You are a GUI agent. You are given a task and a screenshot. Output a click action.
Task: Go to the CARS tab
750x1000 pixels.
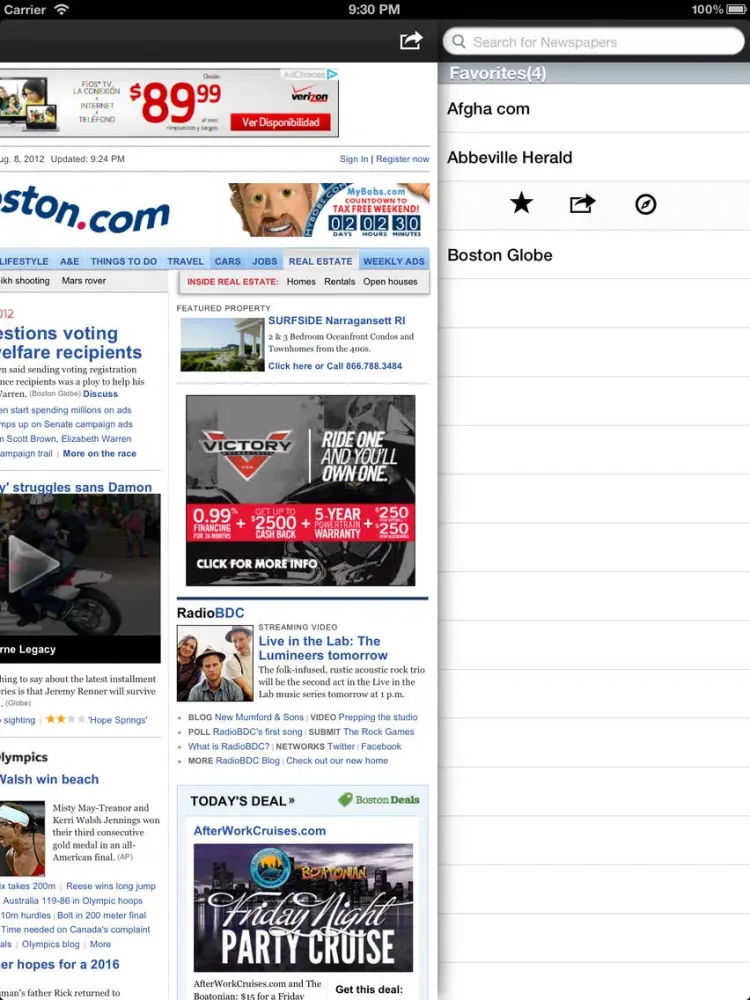pos(228,261)
